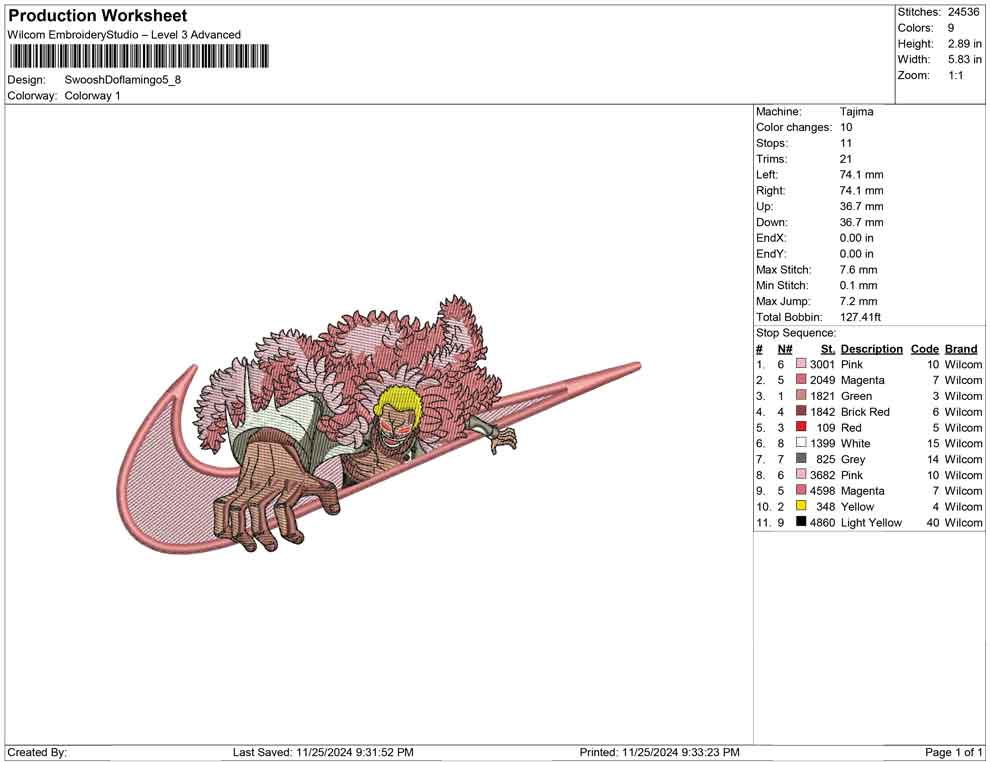The image size is (990, 762).
Task: Pick the red swatch for thread 109
Action: 801,427
